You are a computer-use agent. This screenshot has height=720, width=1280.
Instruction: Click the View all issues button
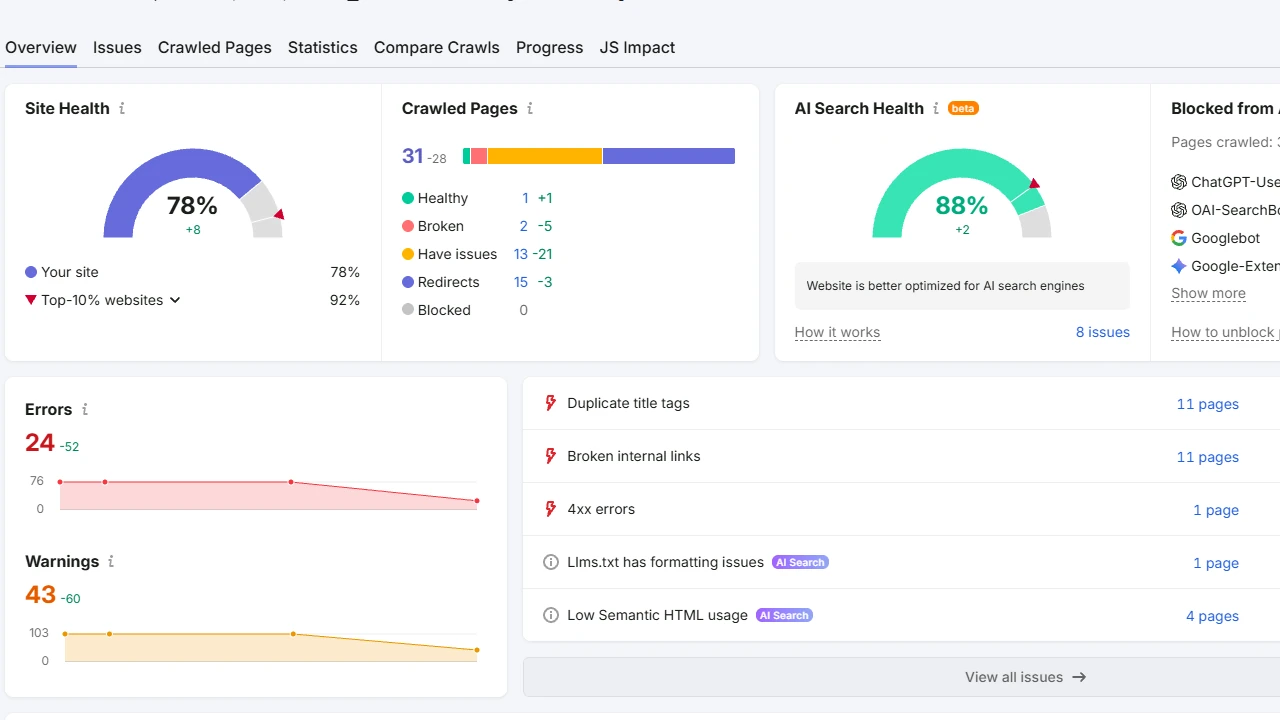[x=901, y=677]
